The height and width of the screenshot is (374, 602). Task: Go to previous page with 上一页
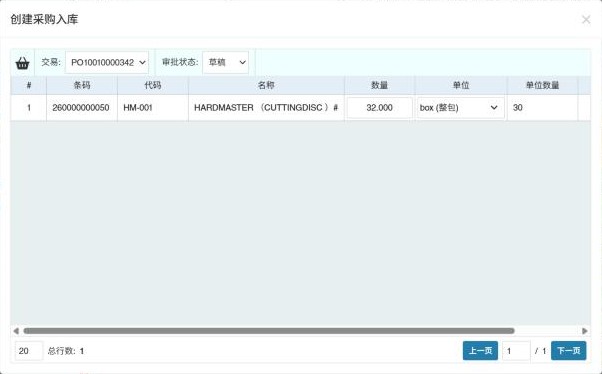[x=480, y=351]
